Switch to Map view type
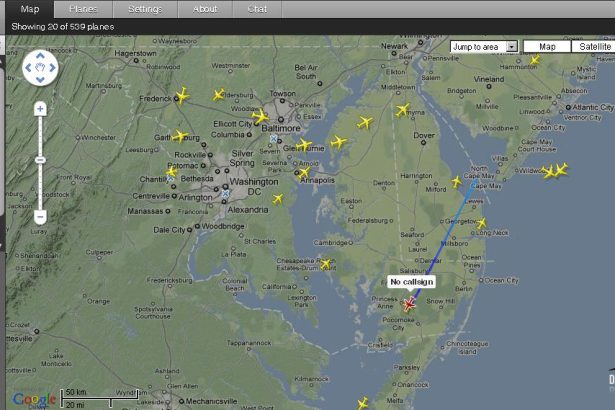The image size is (615, 410). (547, 47)
